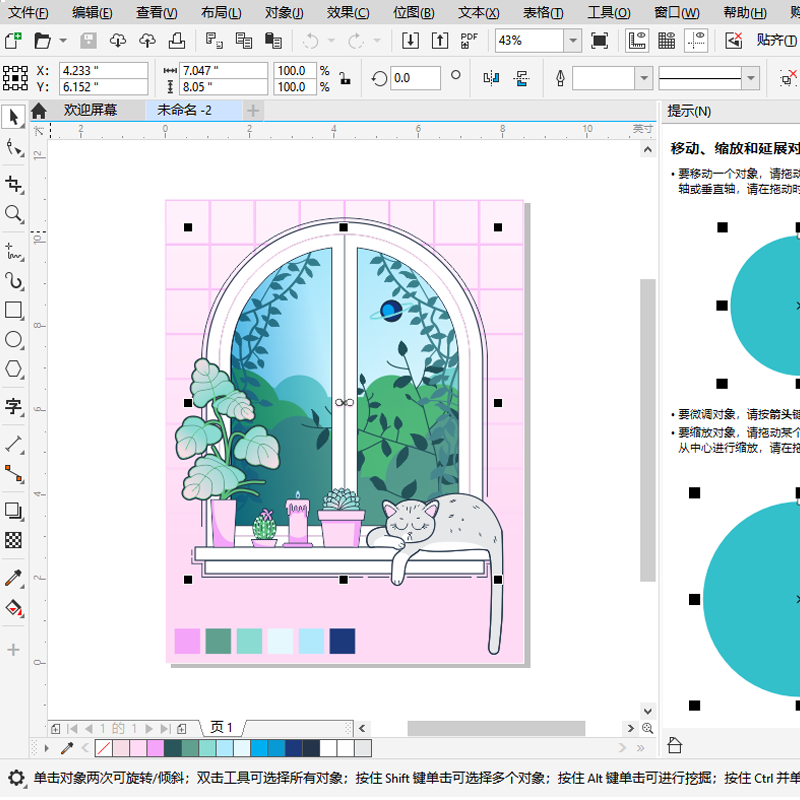800x800 pixels.
Task: Enable full-screen preview mode
Action: click(600, 40)
